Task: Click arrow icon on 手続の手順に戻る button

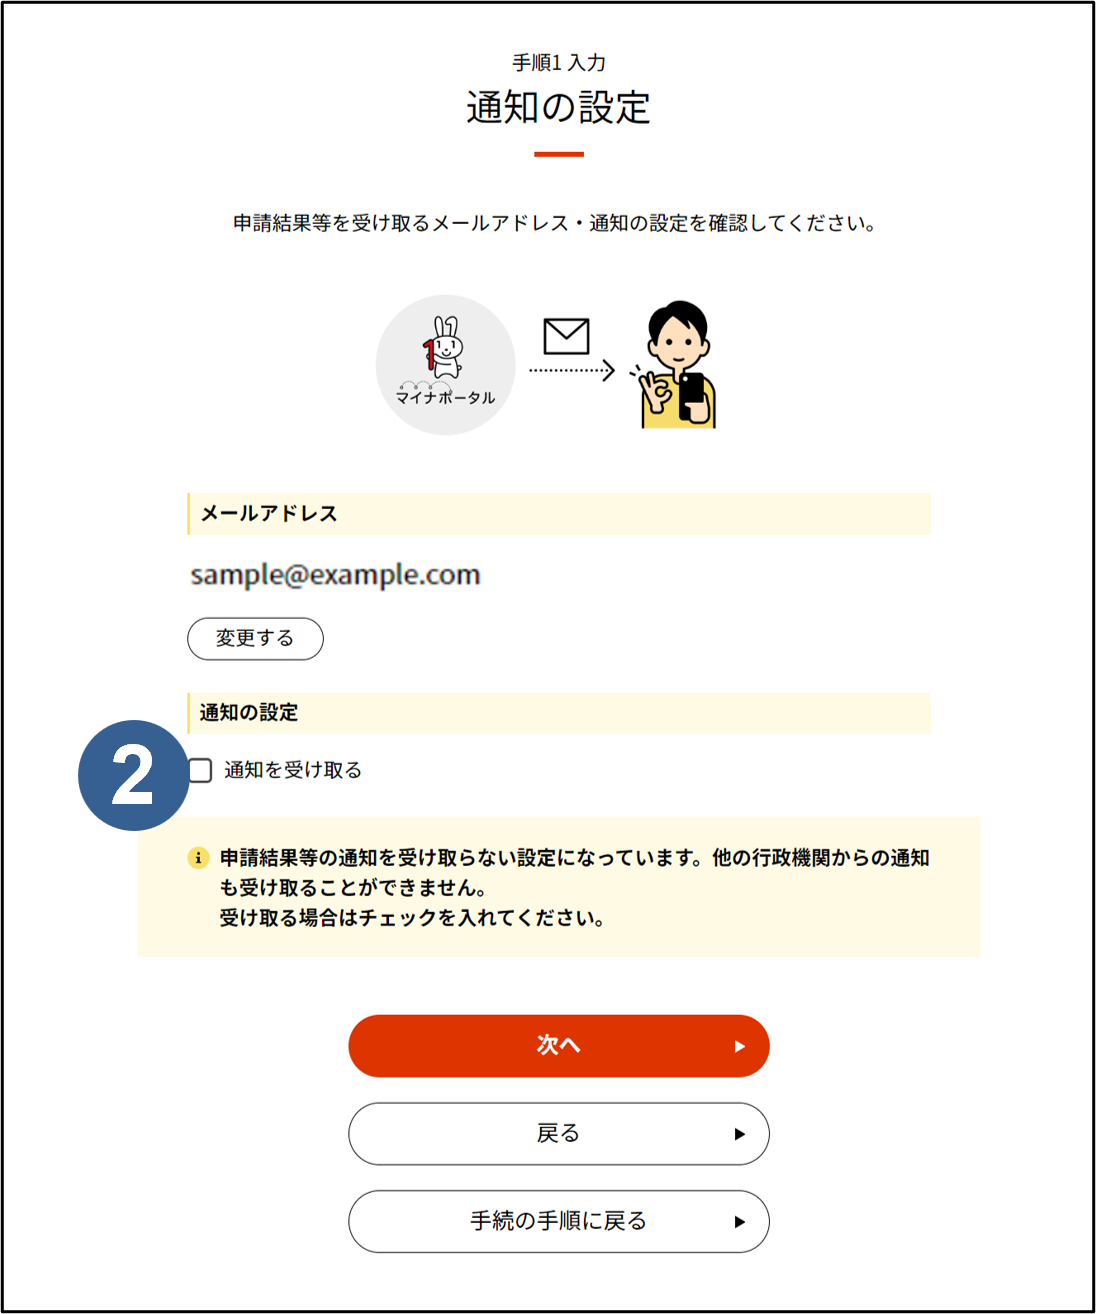Action: point(740,1222)
